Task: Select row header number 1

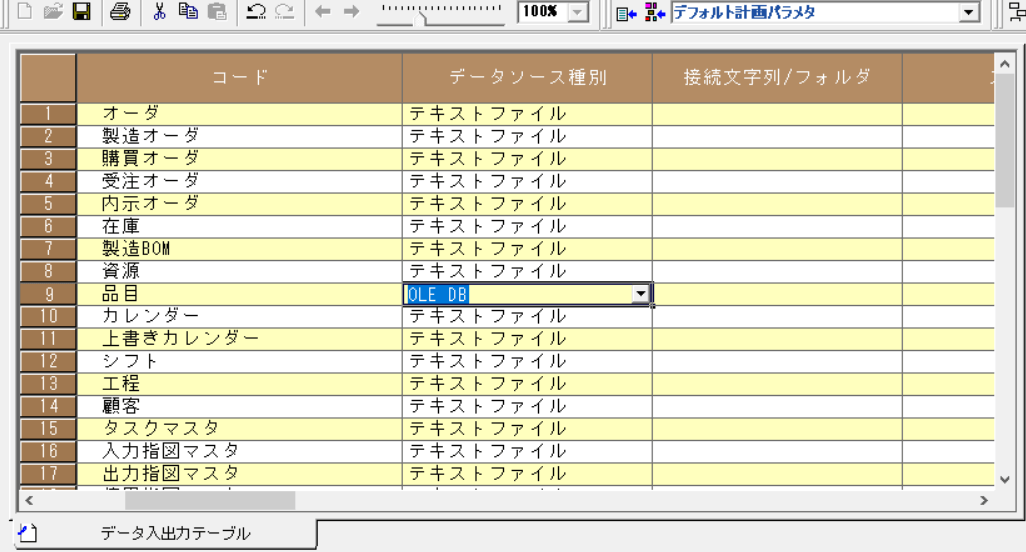Action: tap(48, 114)
